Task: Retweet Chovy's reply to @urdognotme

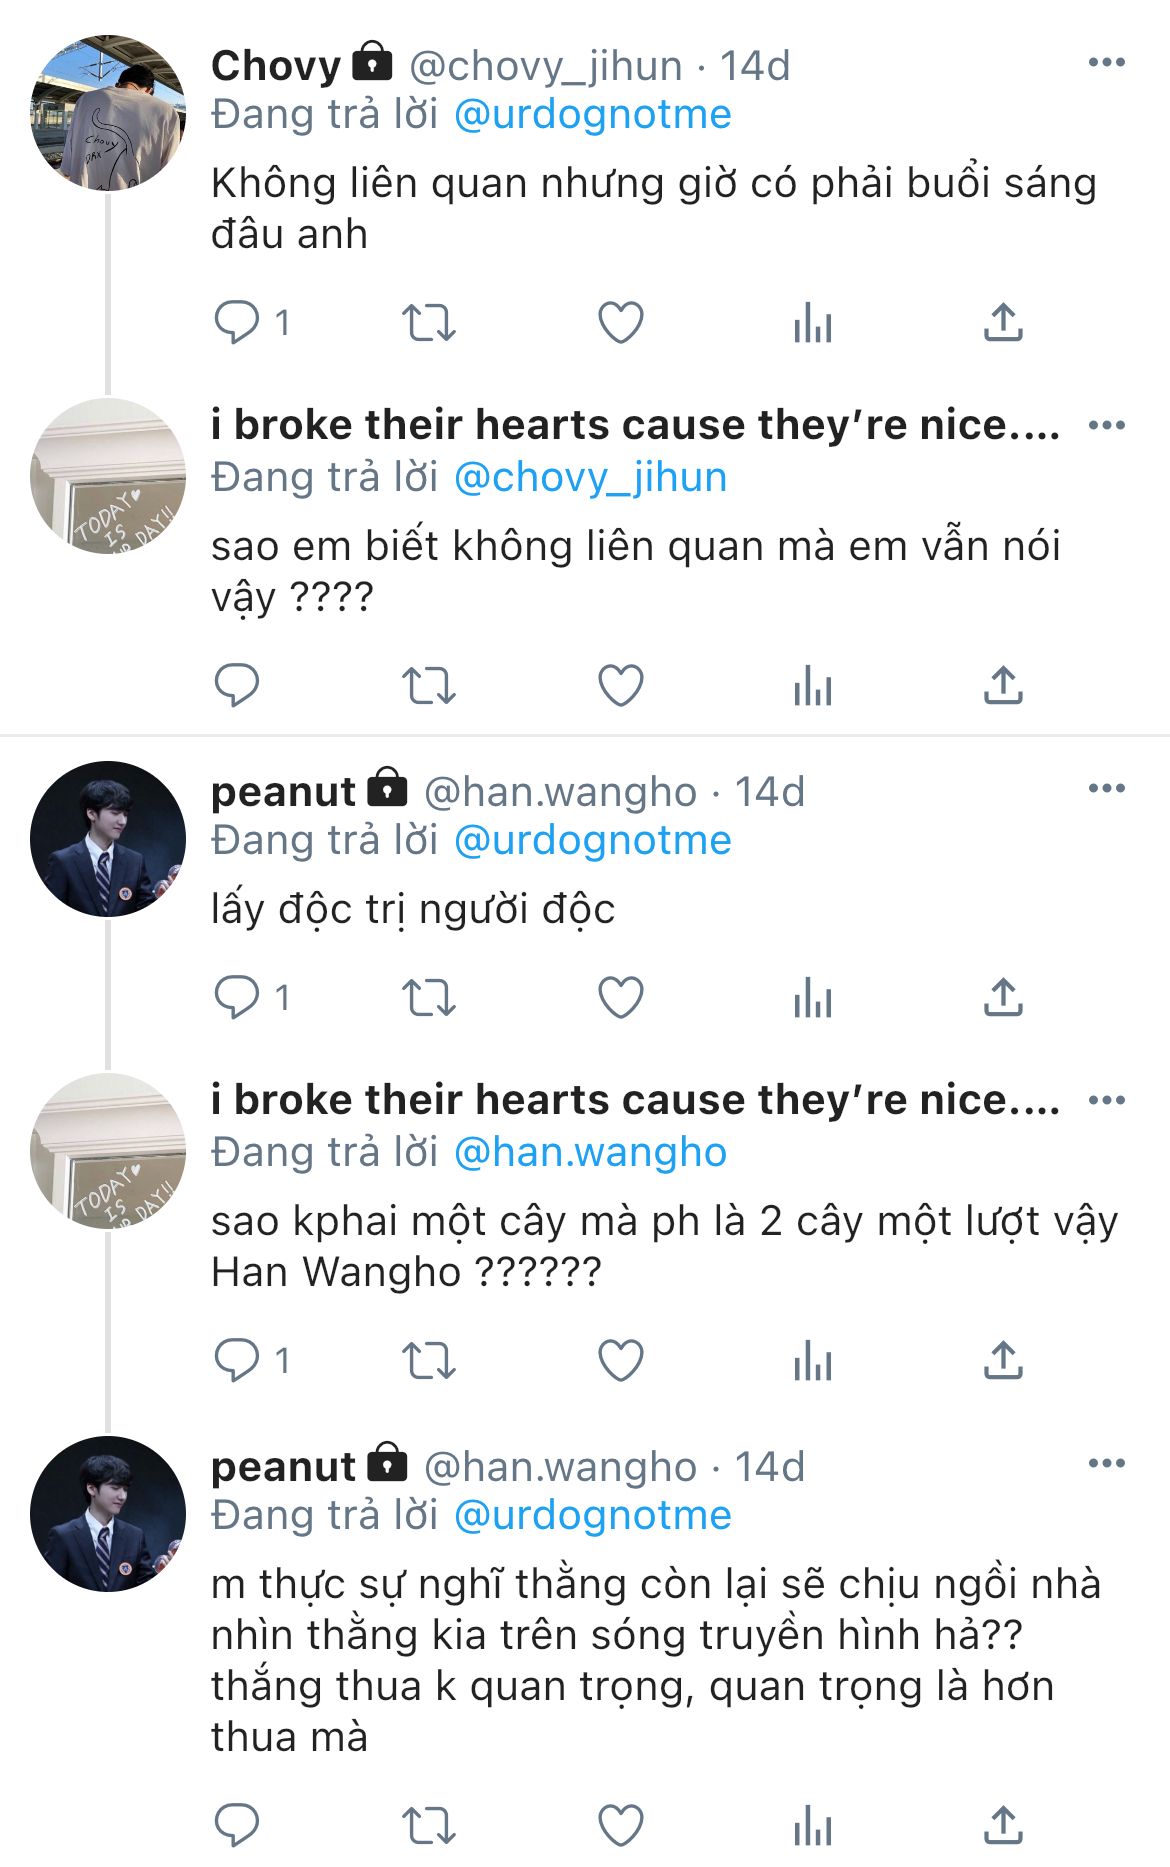Action: tap(429, 323)
